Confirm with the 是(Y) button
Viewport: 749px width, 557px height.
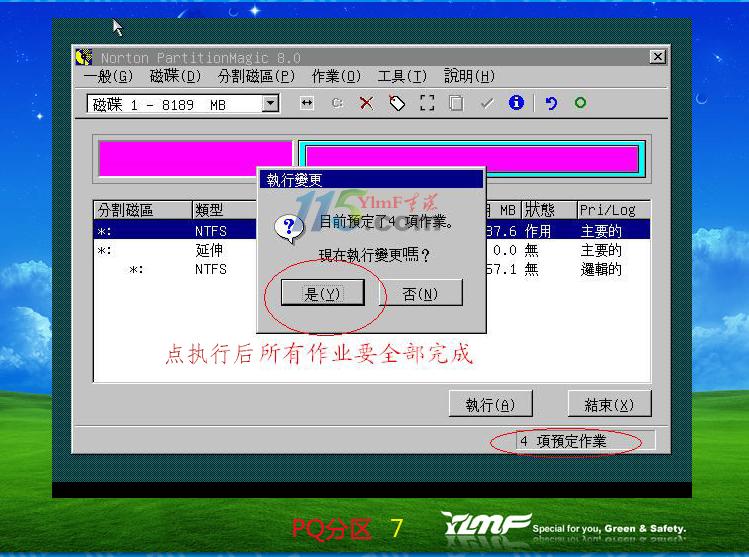323,293
